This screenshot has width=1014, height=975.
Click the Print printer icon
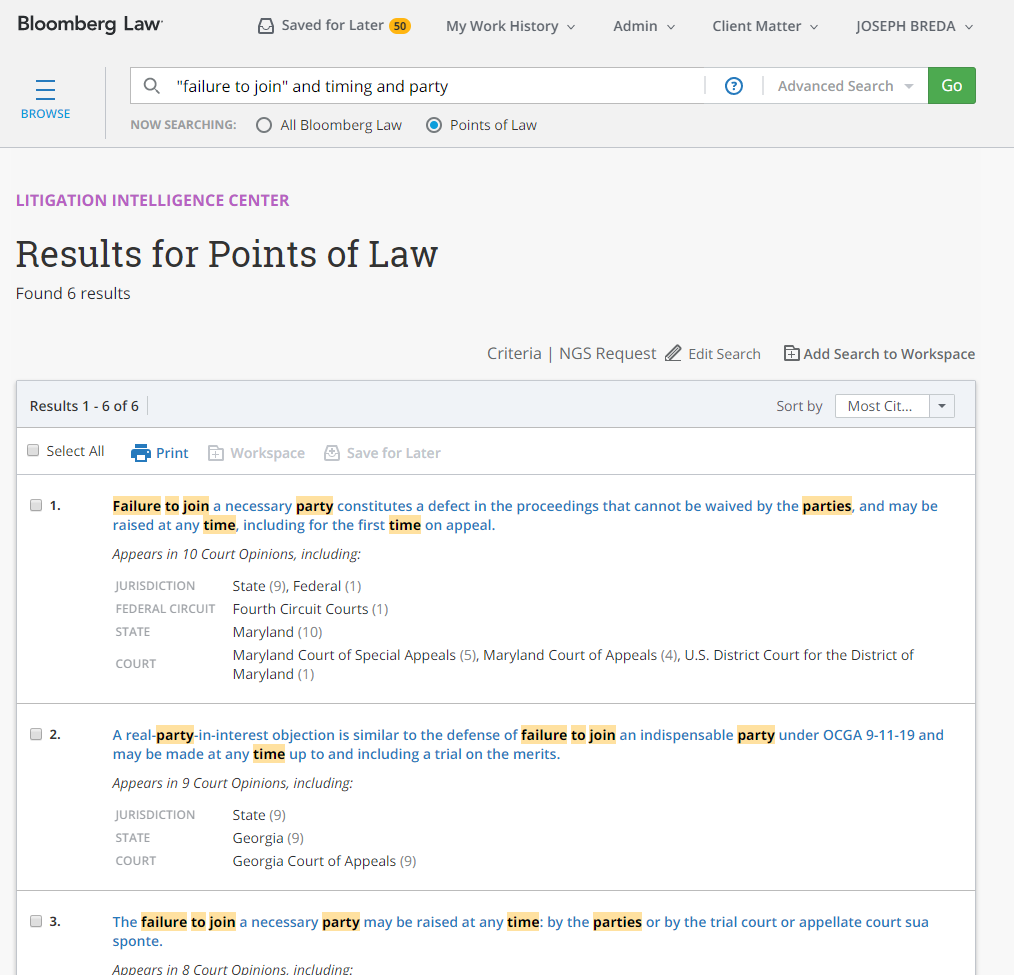tap(141, 453)
